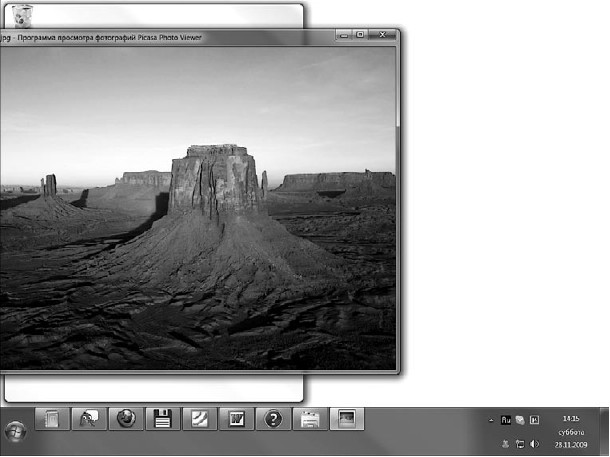Open the second pinned taskbar icon

(89, 420)
